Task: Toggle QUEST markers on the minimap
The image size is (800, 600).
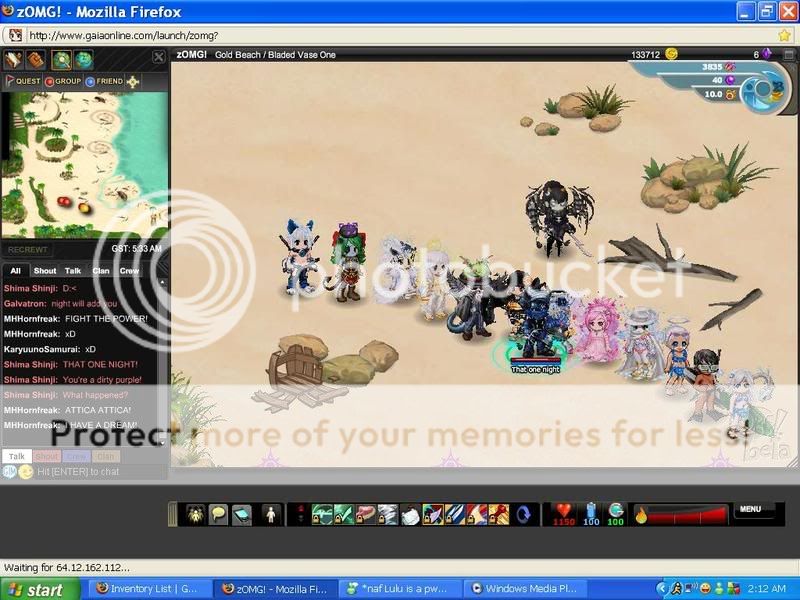Action: (22, 81)
